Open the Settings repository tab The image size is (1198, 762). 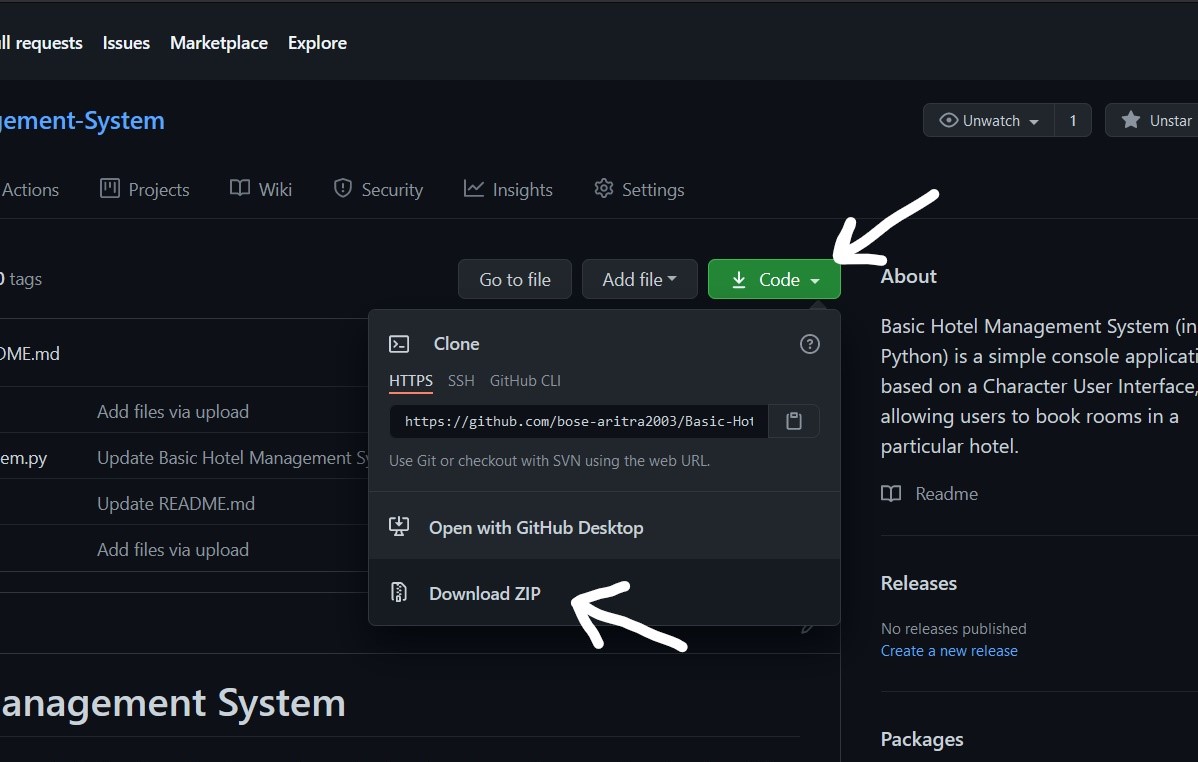click(639, 190)
